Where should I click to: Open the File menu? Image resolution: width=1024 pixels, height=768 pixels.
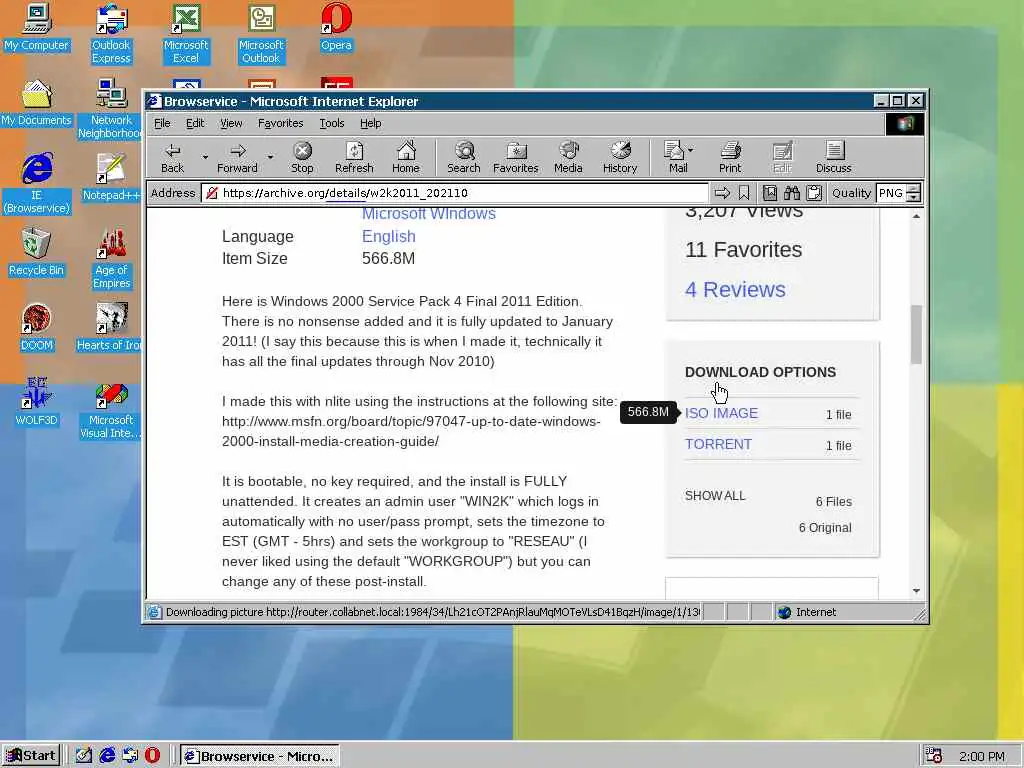pos(162,123)
